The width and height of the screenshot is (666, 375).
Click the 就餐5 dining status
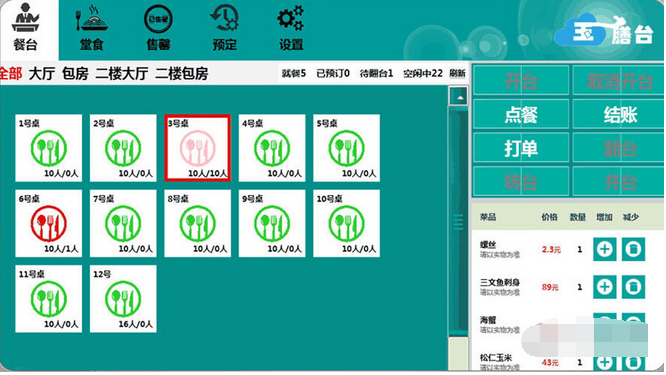[x=293, y=73]
